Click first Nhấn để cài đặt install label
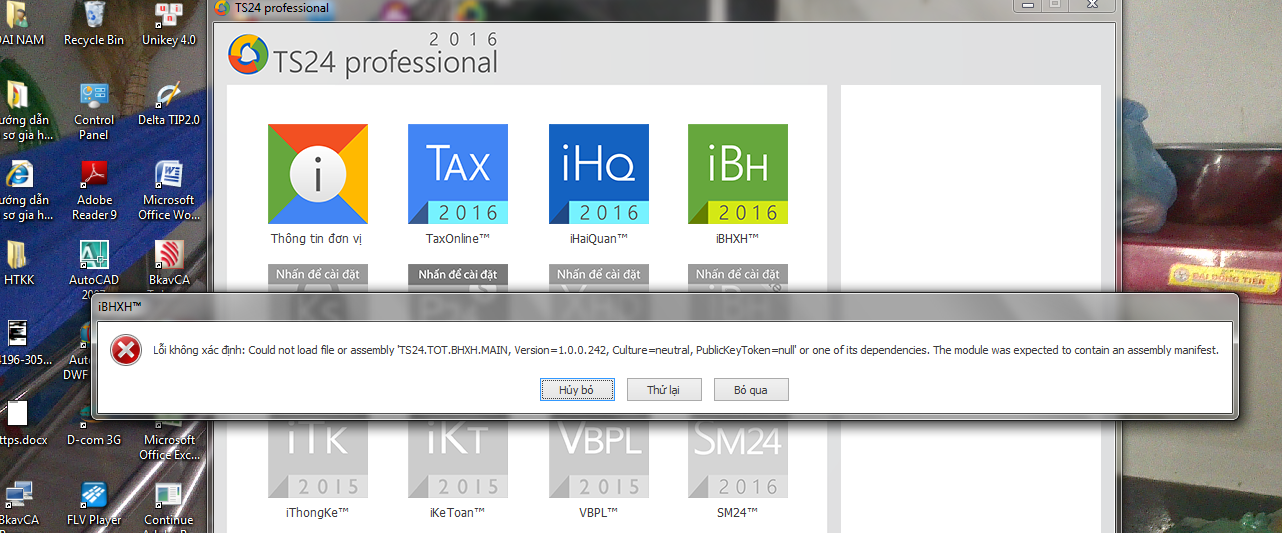Viewport: 1282px width, 533px height. coord(317,274)
